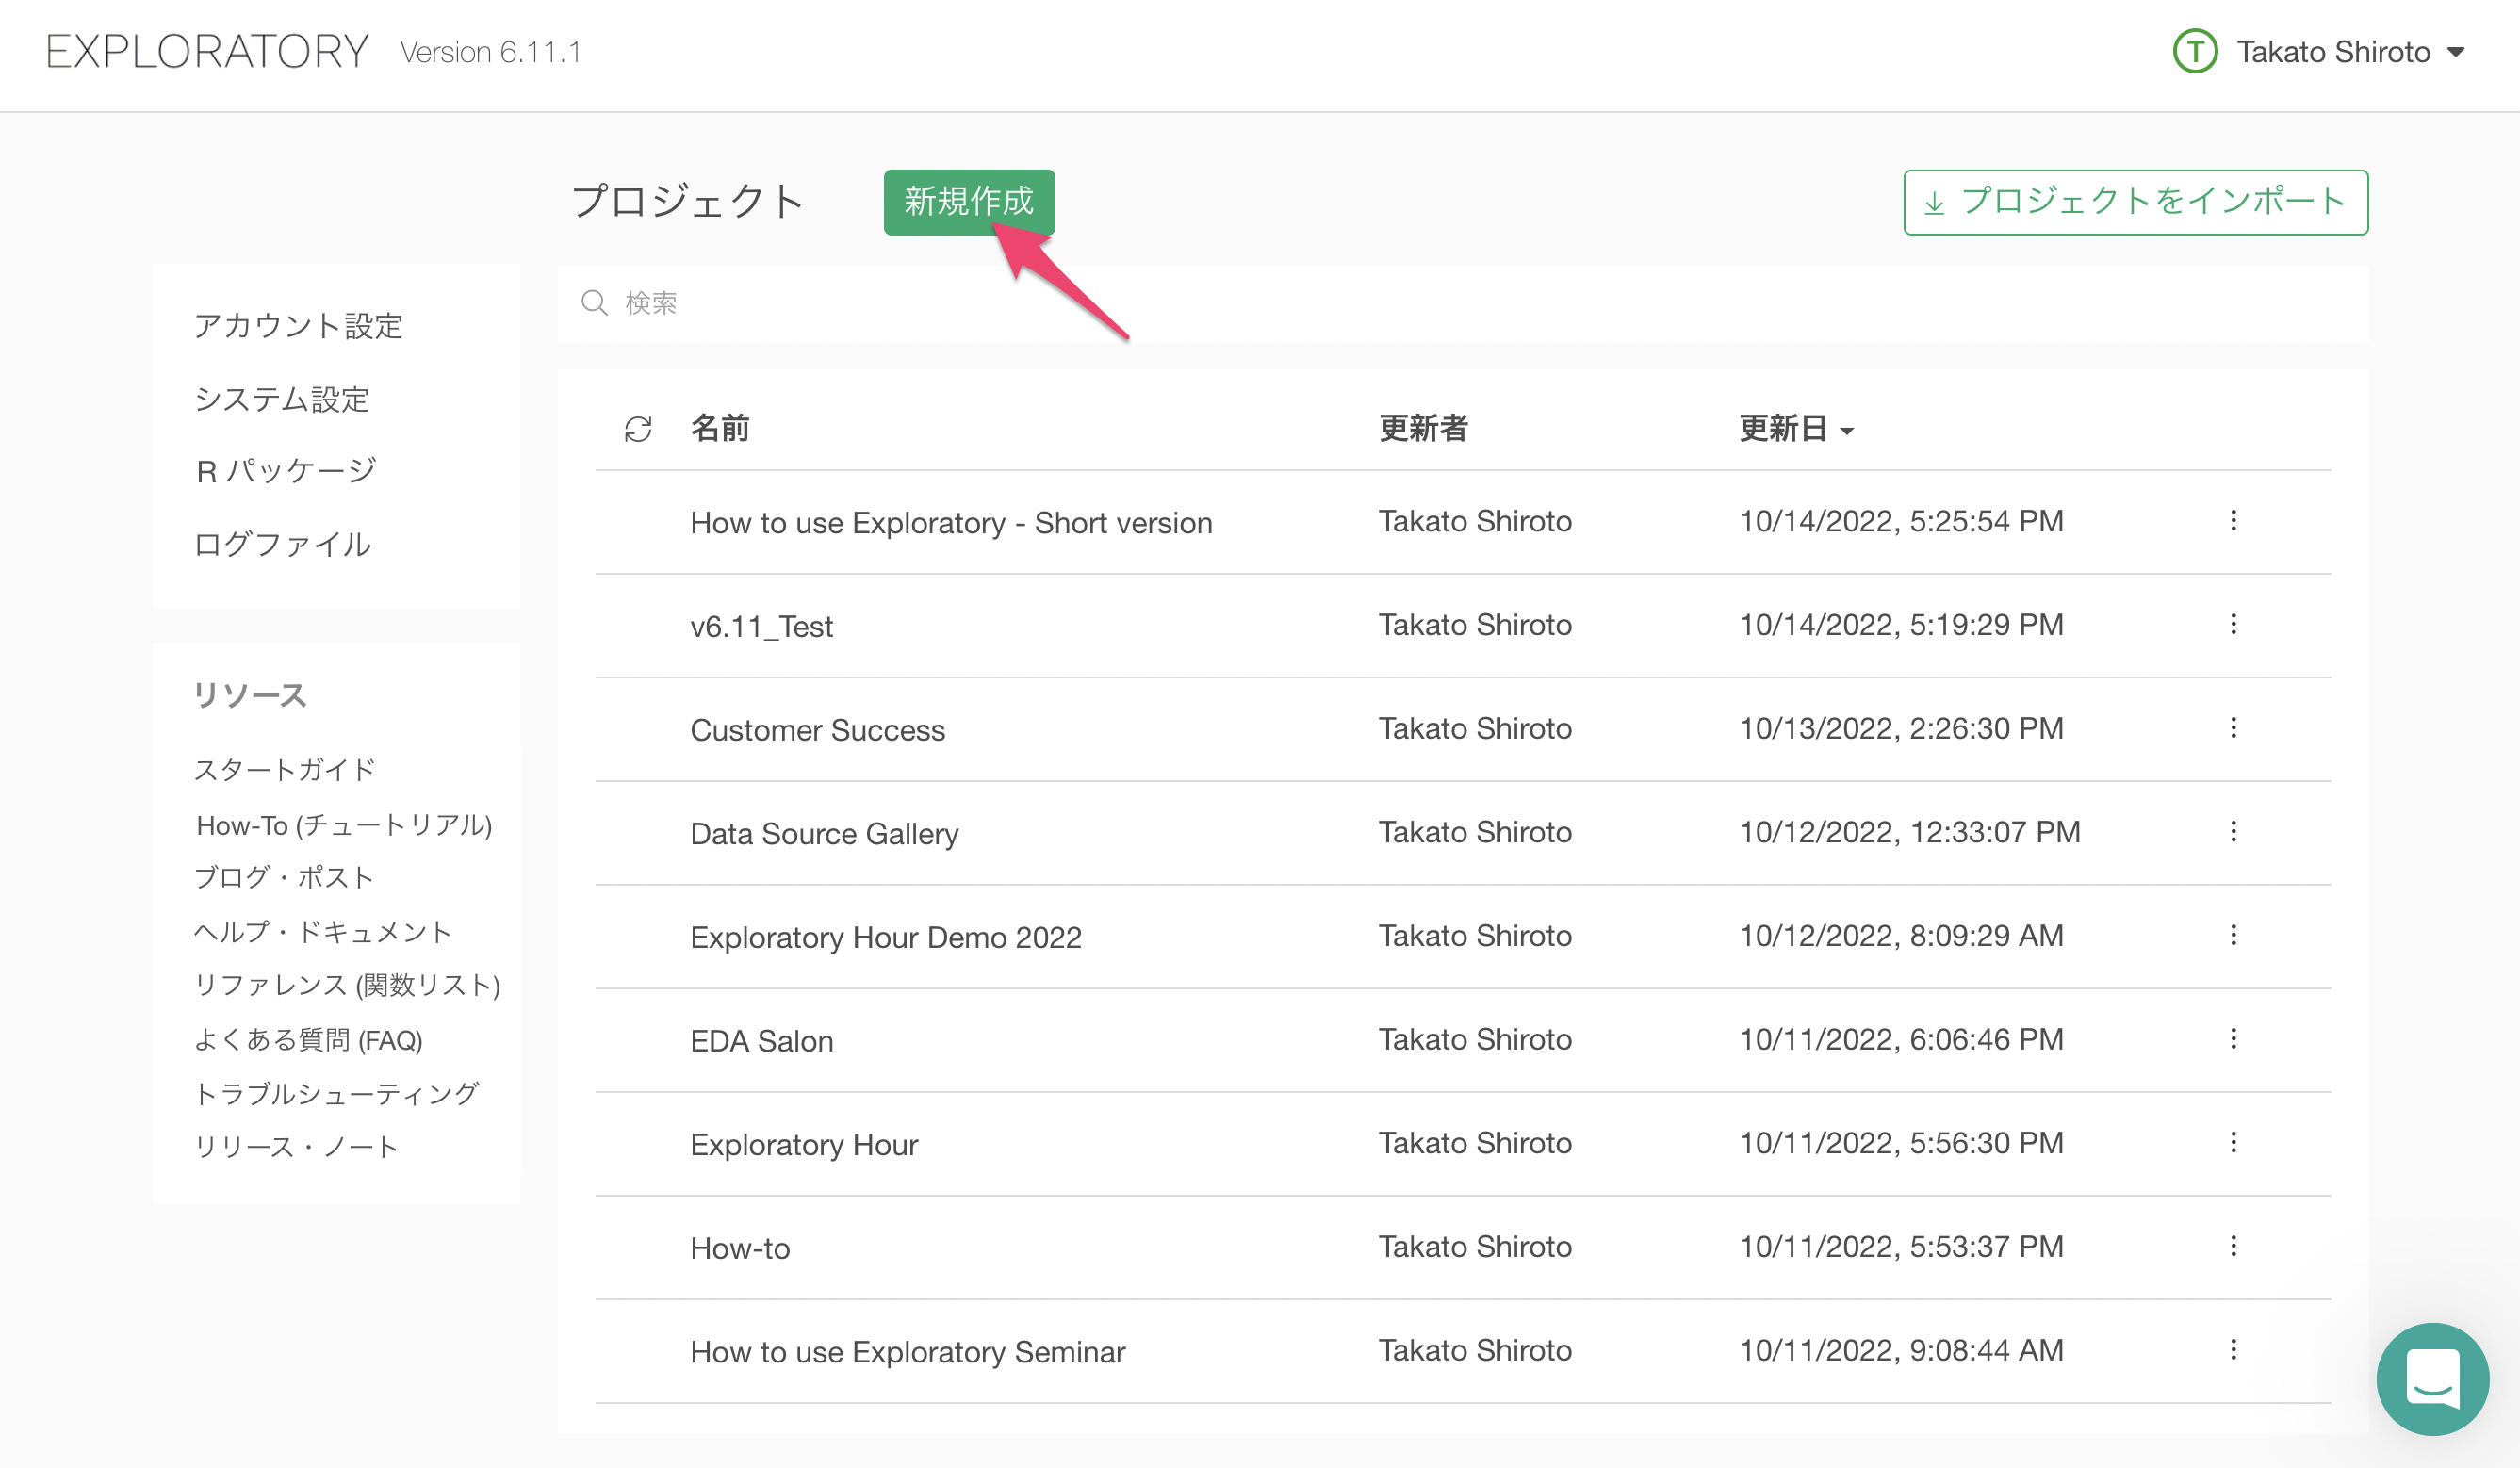Open the options menu for Customer Success

[2233, 728]
